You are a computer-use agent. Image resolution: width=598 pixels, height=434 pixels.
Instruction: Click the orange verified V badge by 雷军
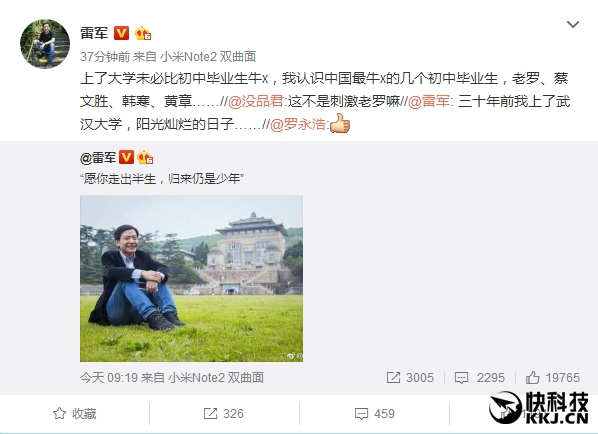point(121,33)
